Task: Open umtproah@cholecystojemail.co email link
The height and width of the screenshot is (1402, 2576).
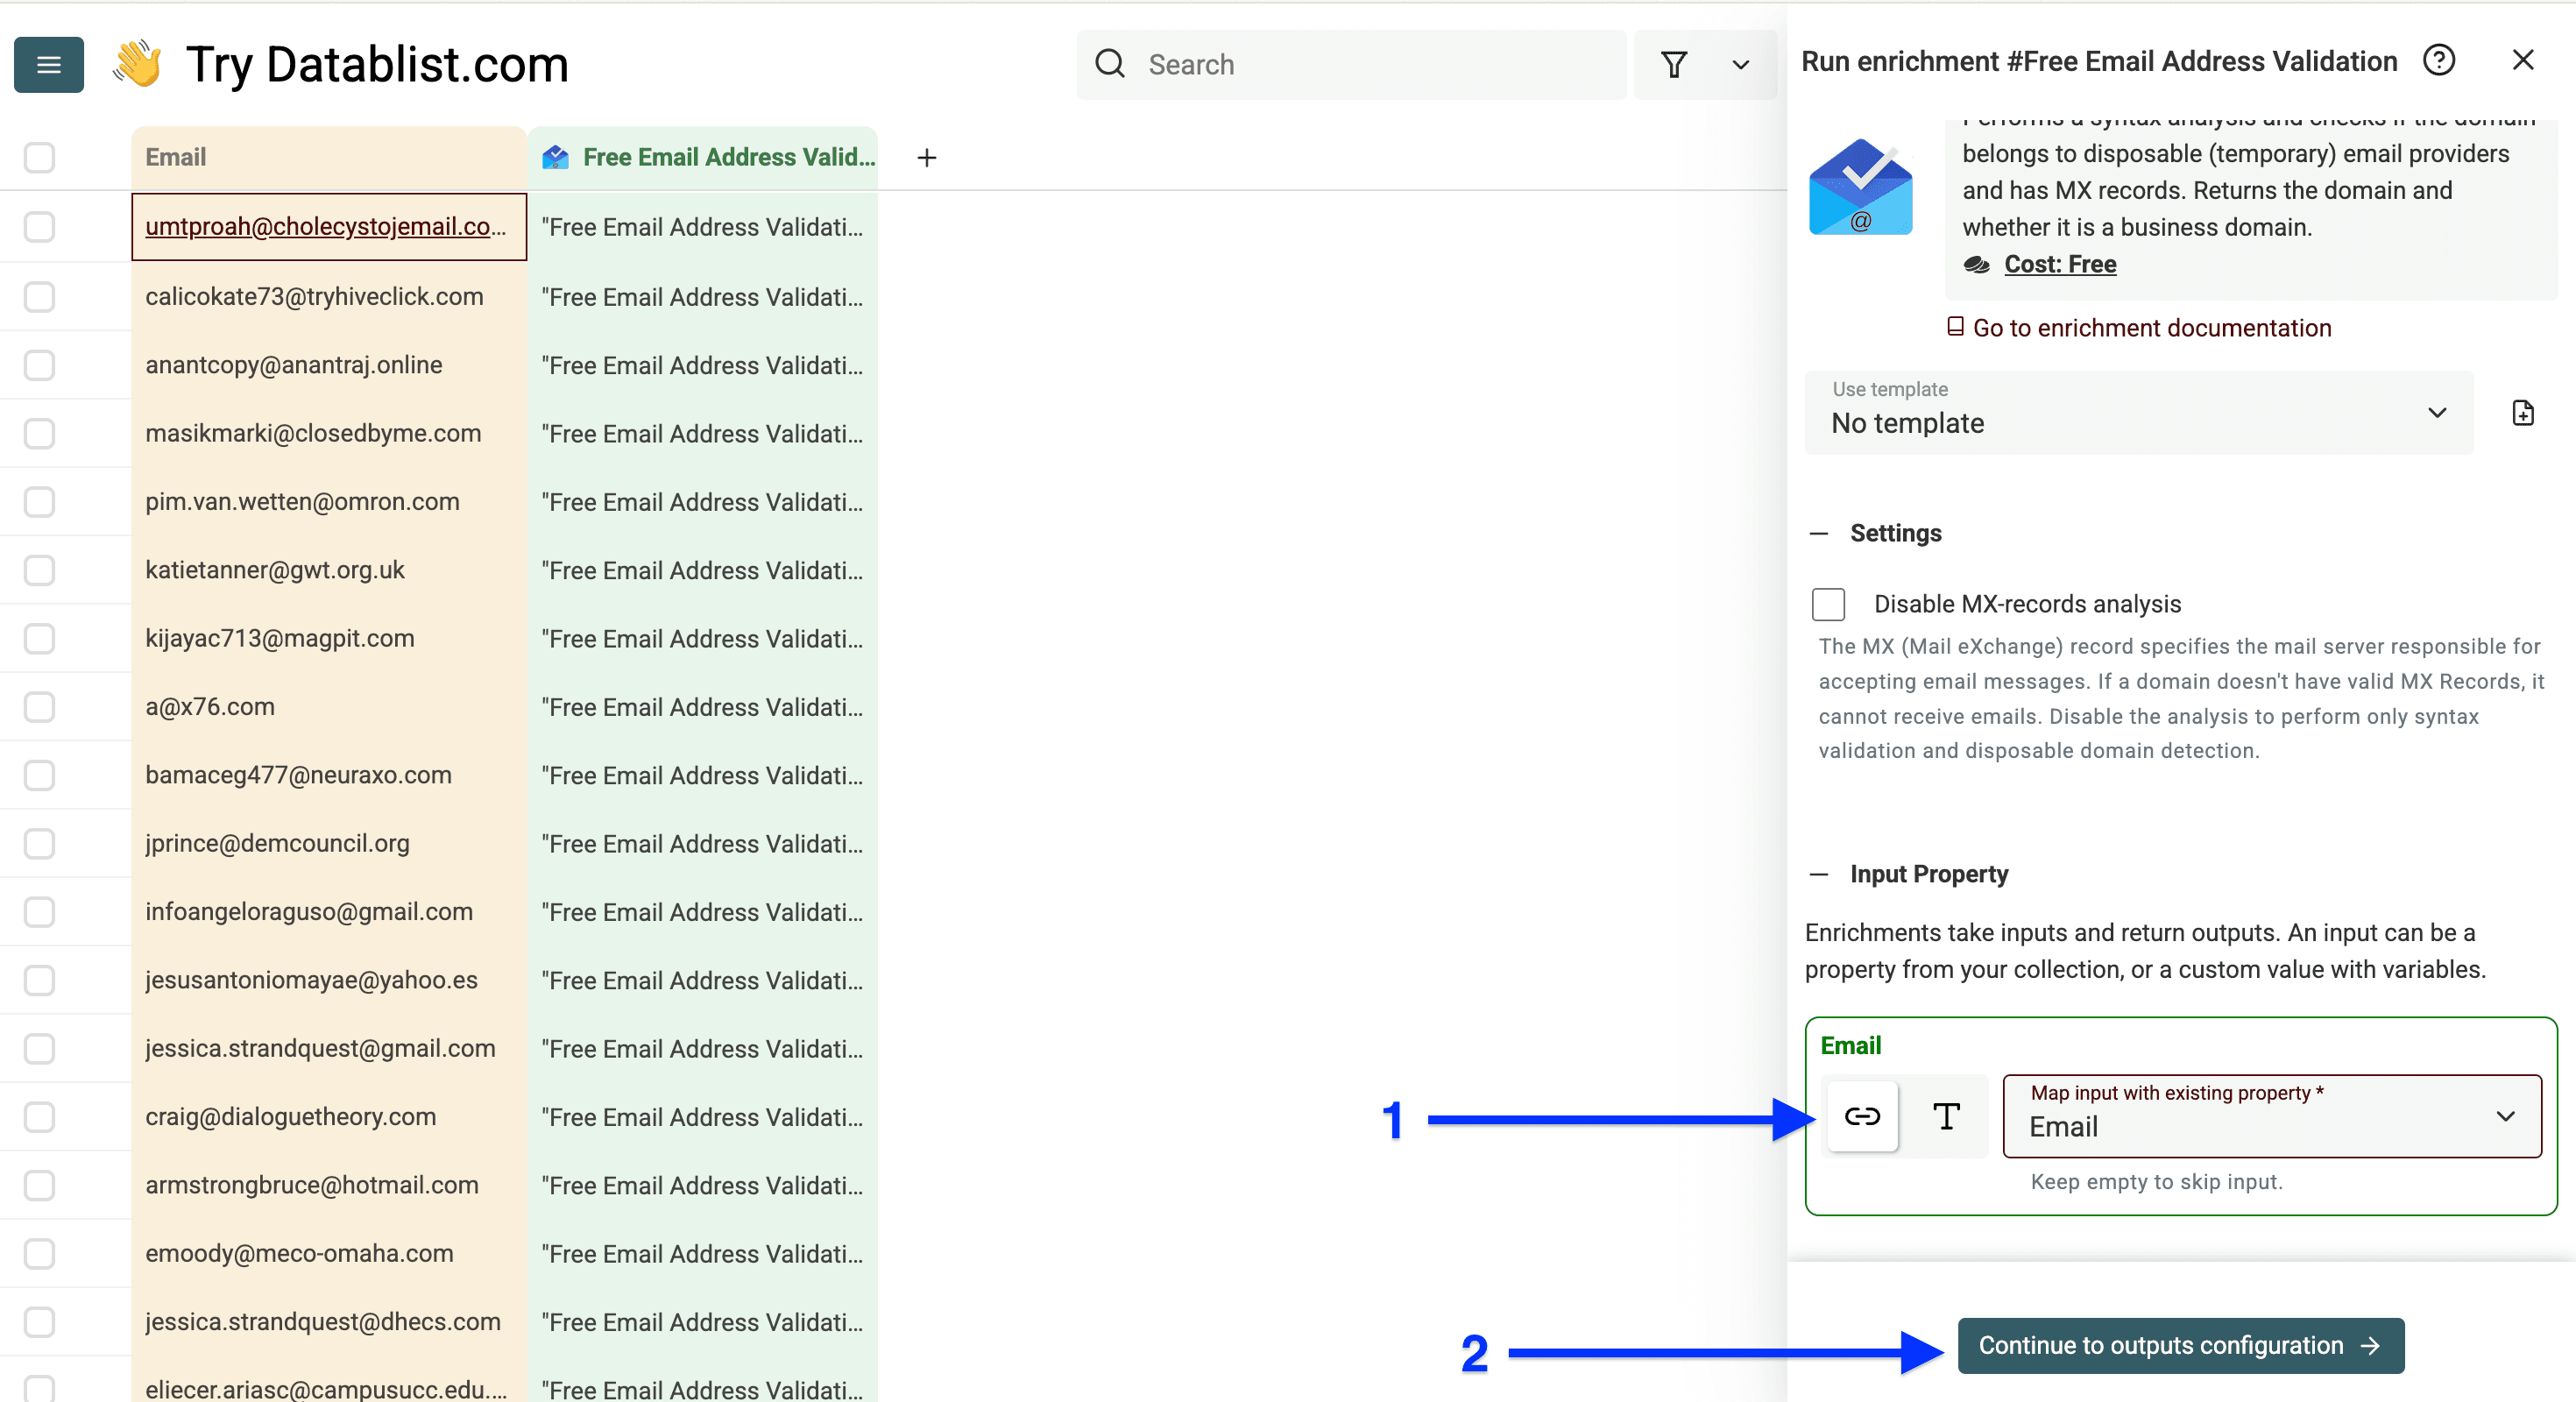Action: click(327, 226)
